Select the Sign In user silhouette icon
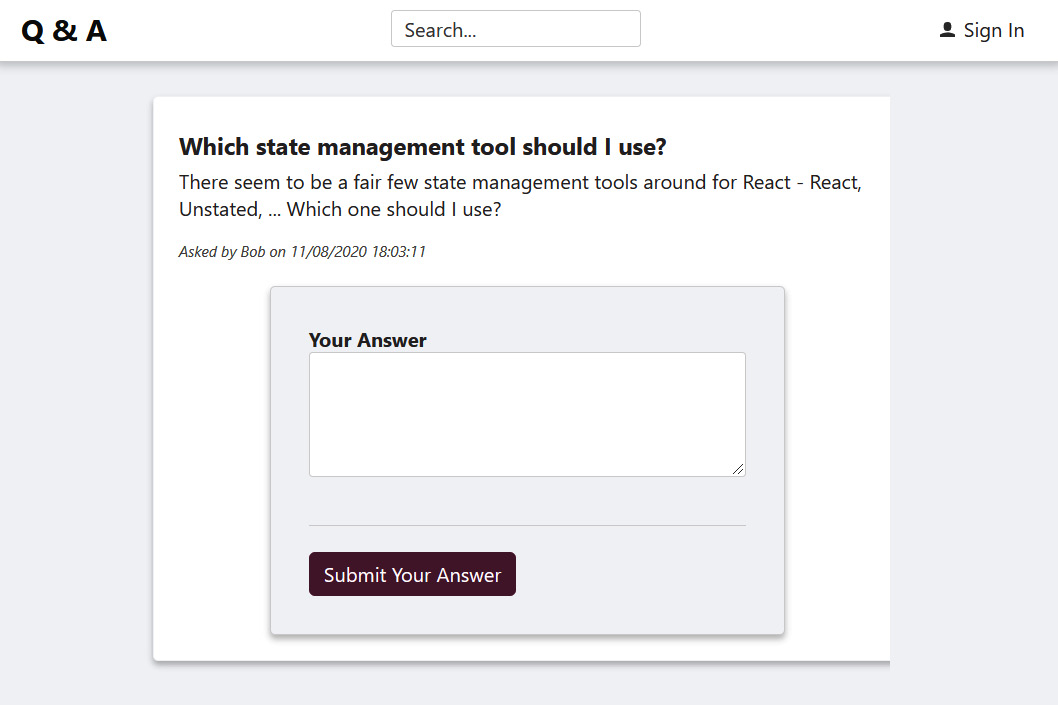The width and height of the screenshot is (1058, 705). tap(945, 29)
